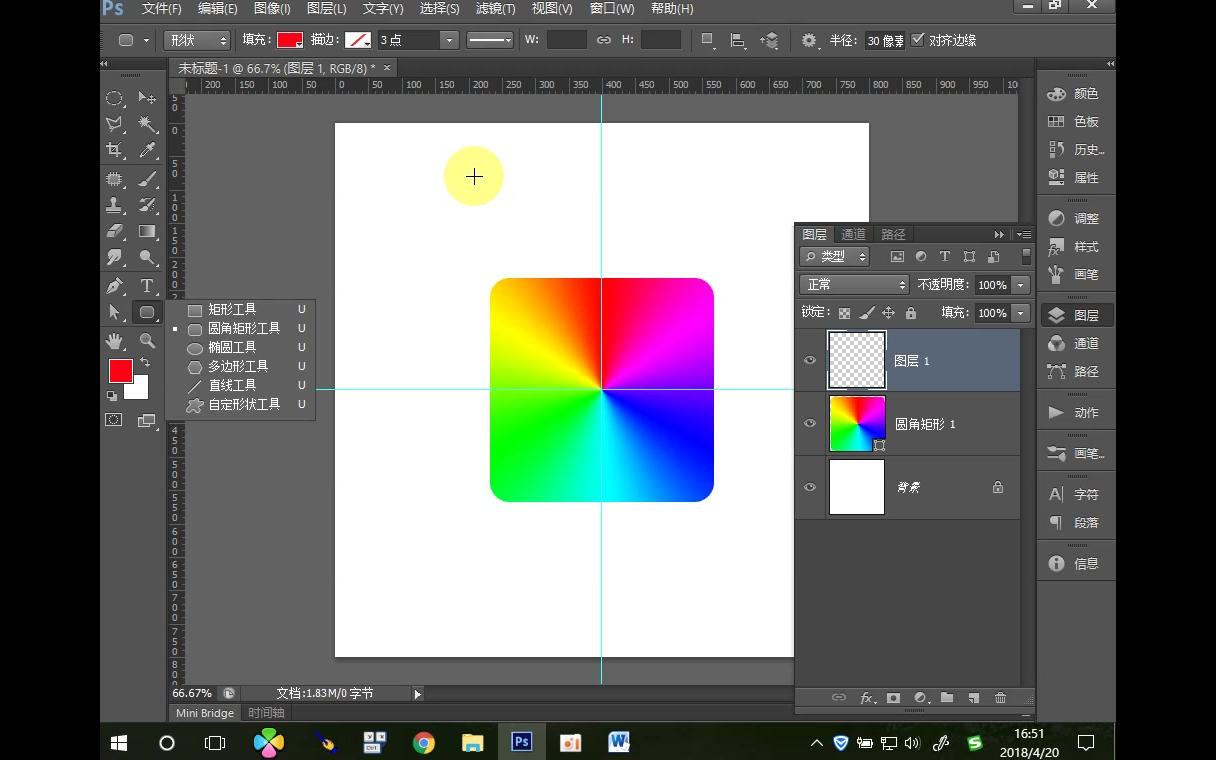Open the 历史 panel button
Screen dimensions: 1216x760
[x=1075, y=150]
